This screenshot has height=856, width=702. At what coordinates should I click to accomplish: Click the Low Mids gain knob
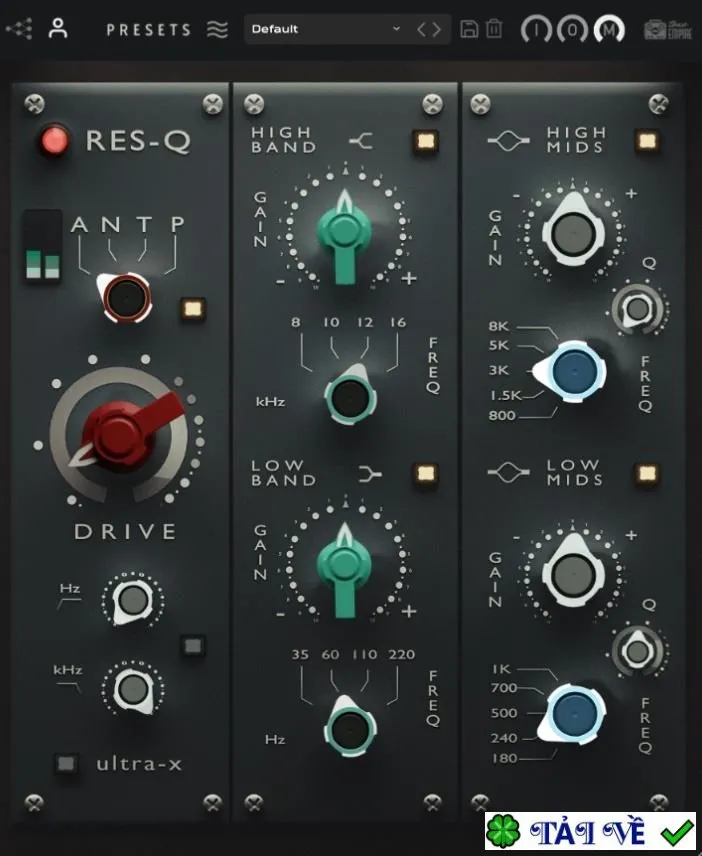pos(573,574)
